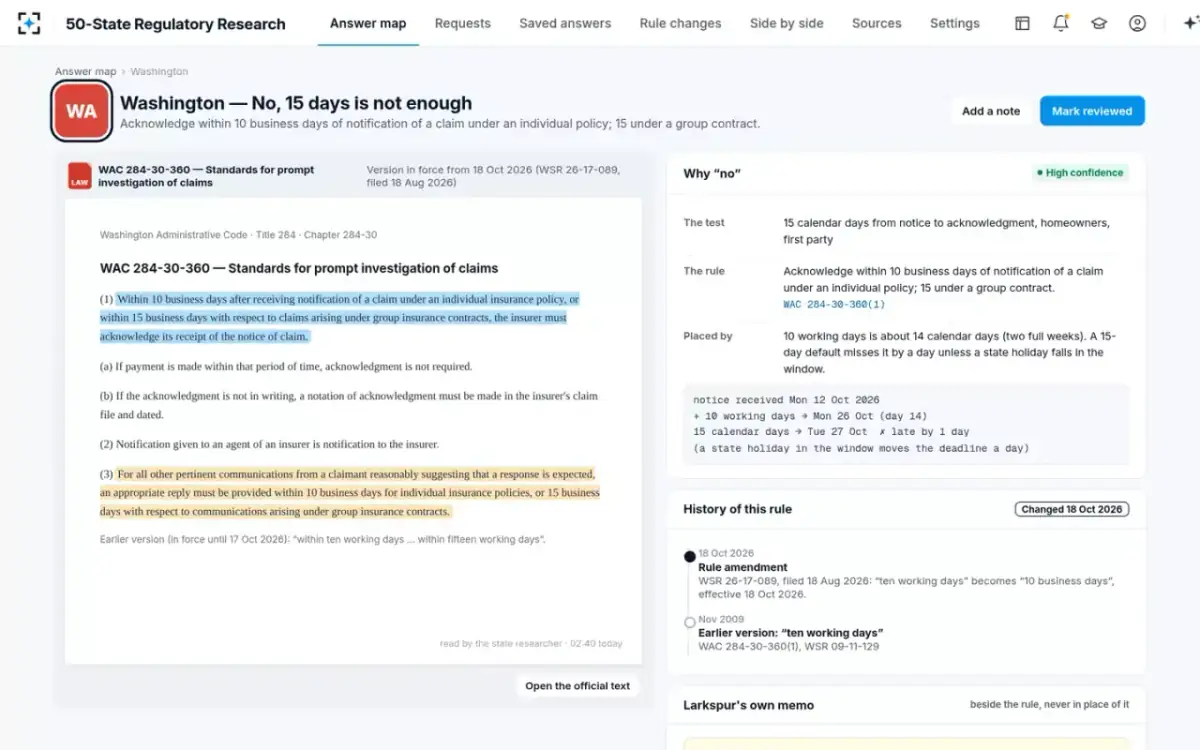Open notifications from the bell icon
The width and height of the screenshot is (1200, 750).
(x=1061, y=23)
